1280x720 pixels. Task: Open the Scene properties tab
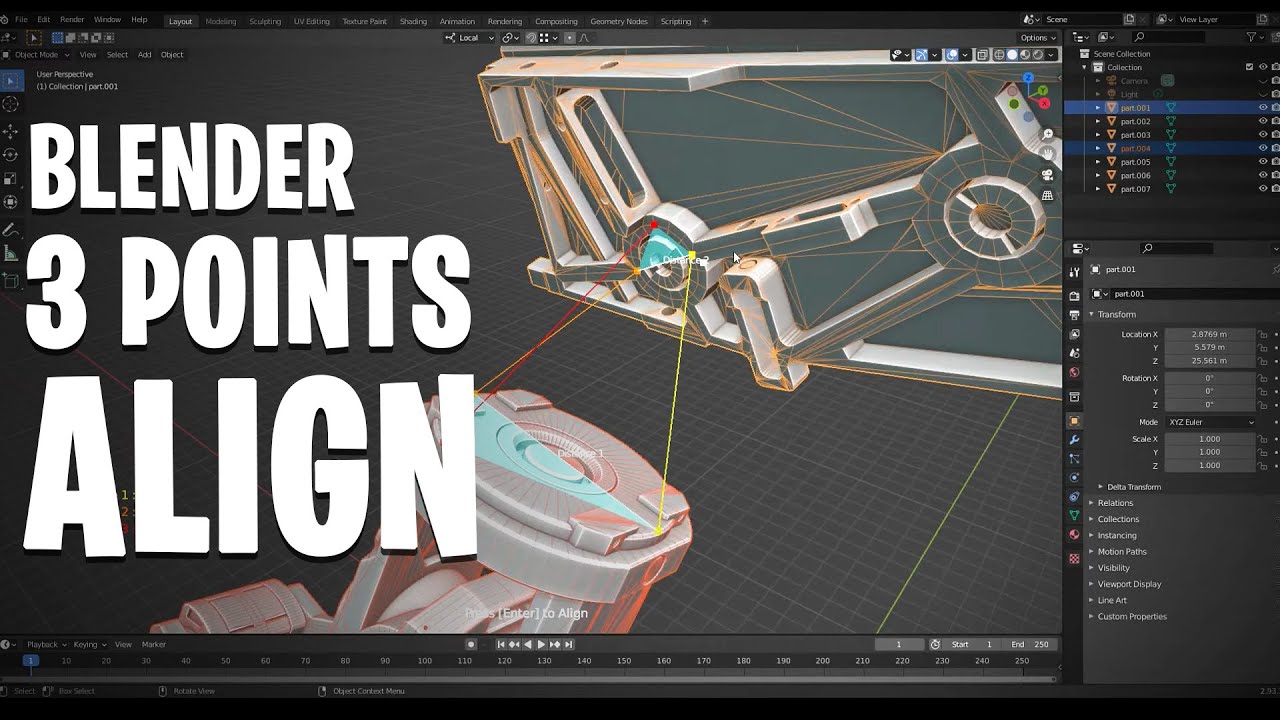pos(1074,353)
